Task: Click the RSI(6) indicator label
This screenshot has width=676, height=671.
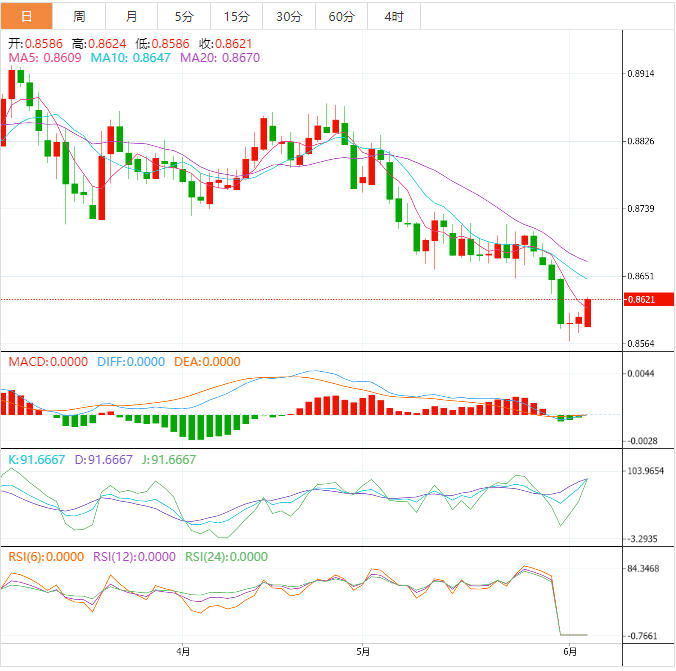Action: click(x=46, y=557)
